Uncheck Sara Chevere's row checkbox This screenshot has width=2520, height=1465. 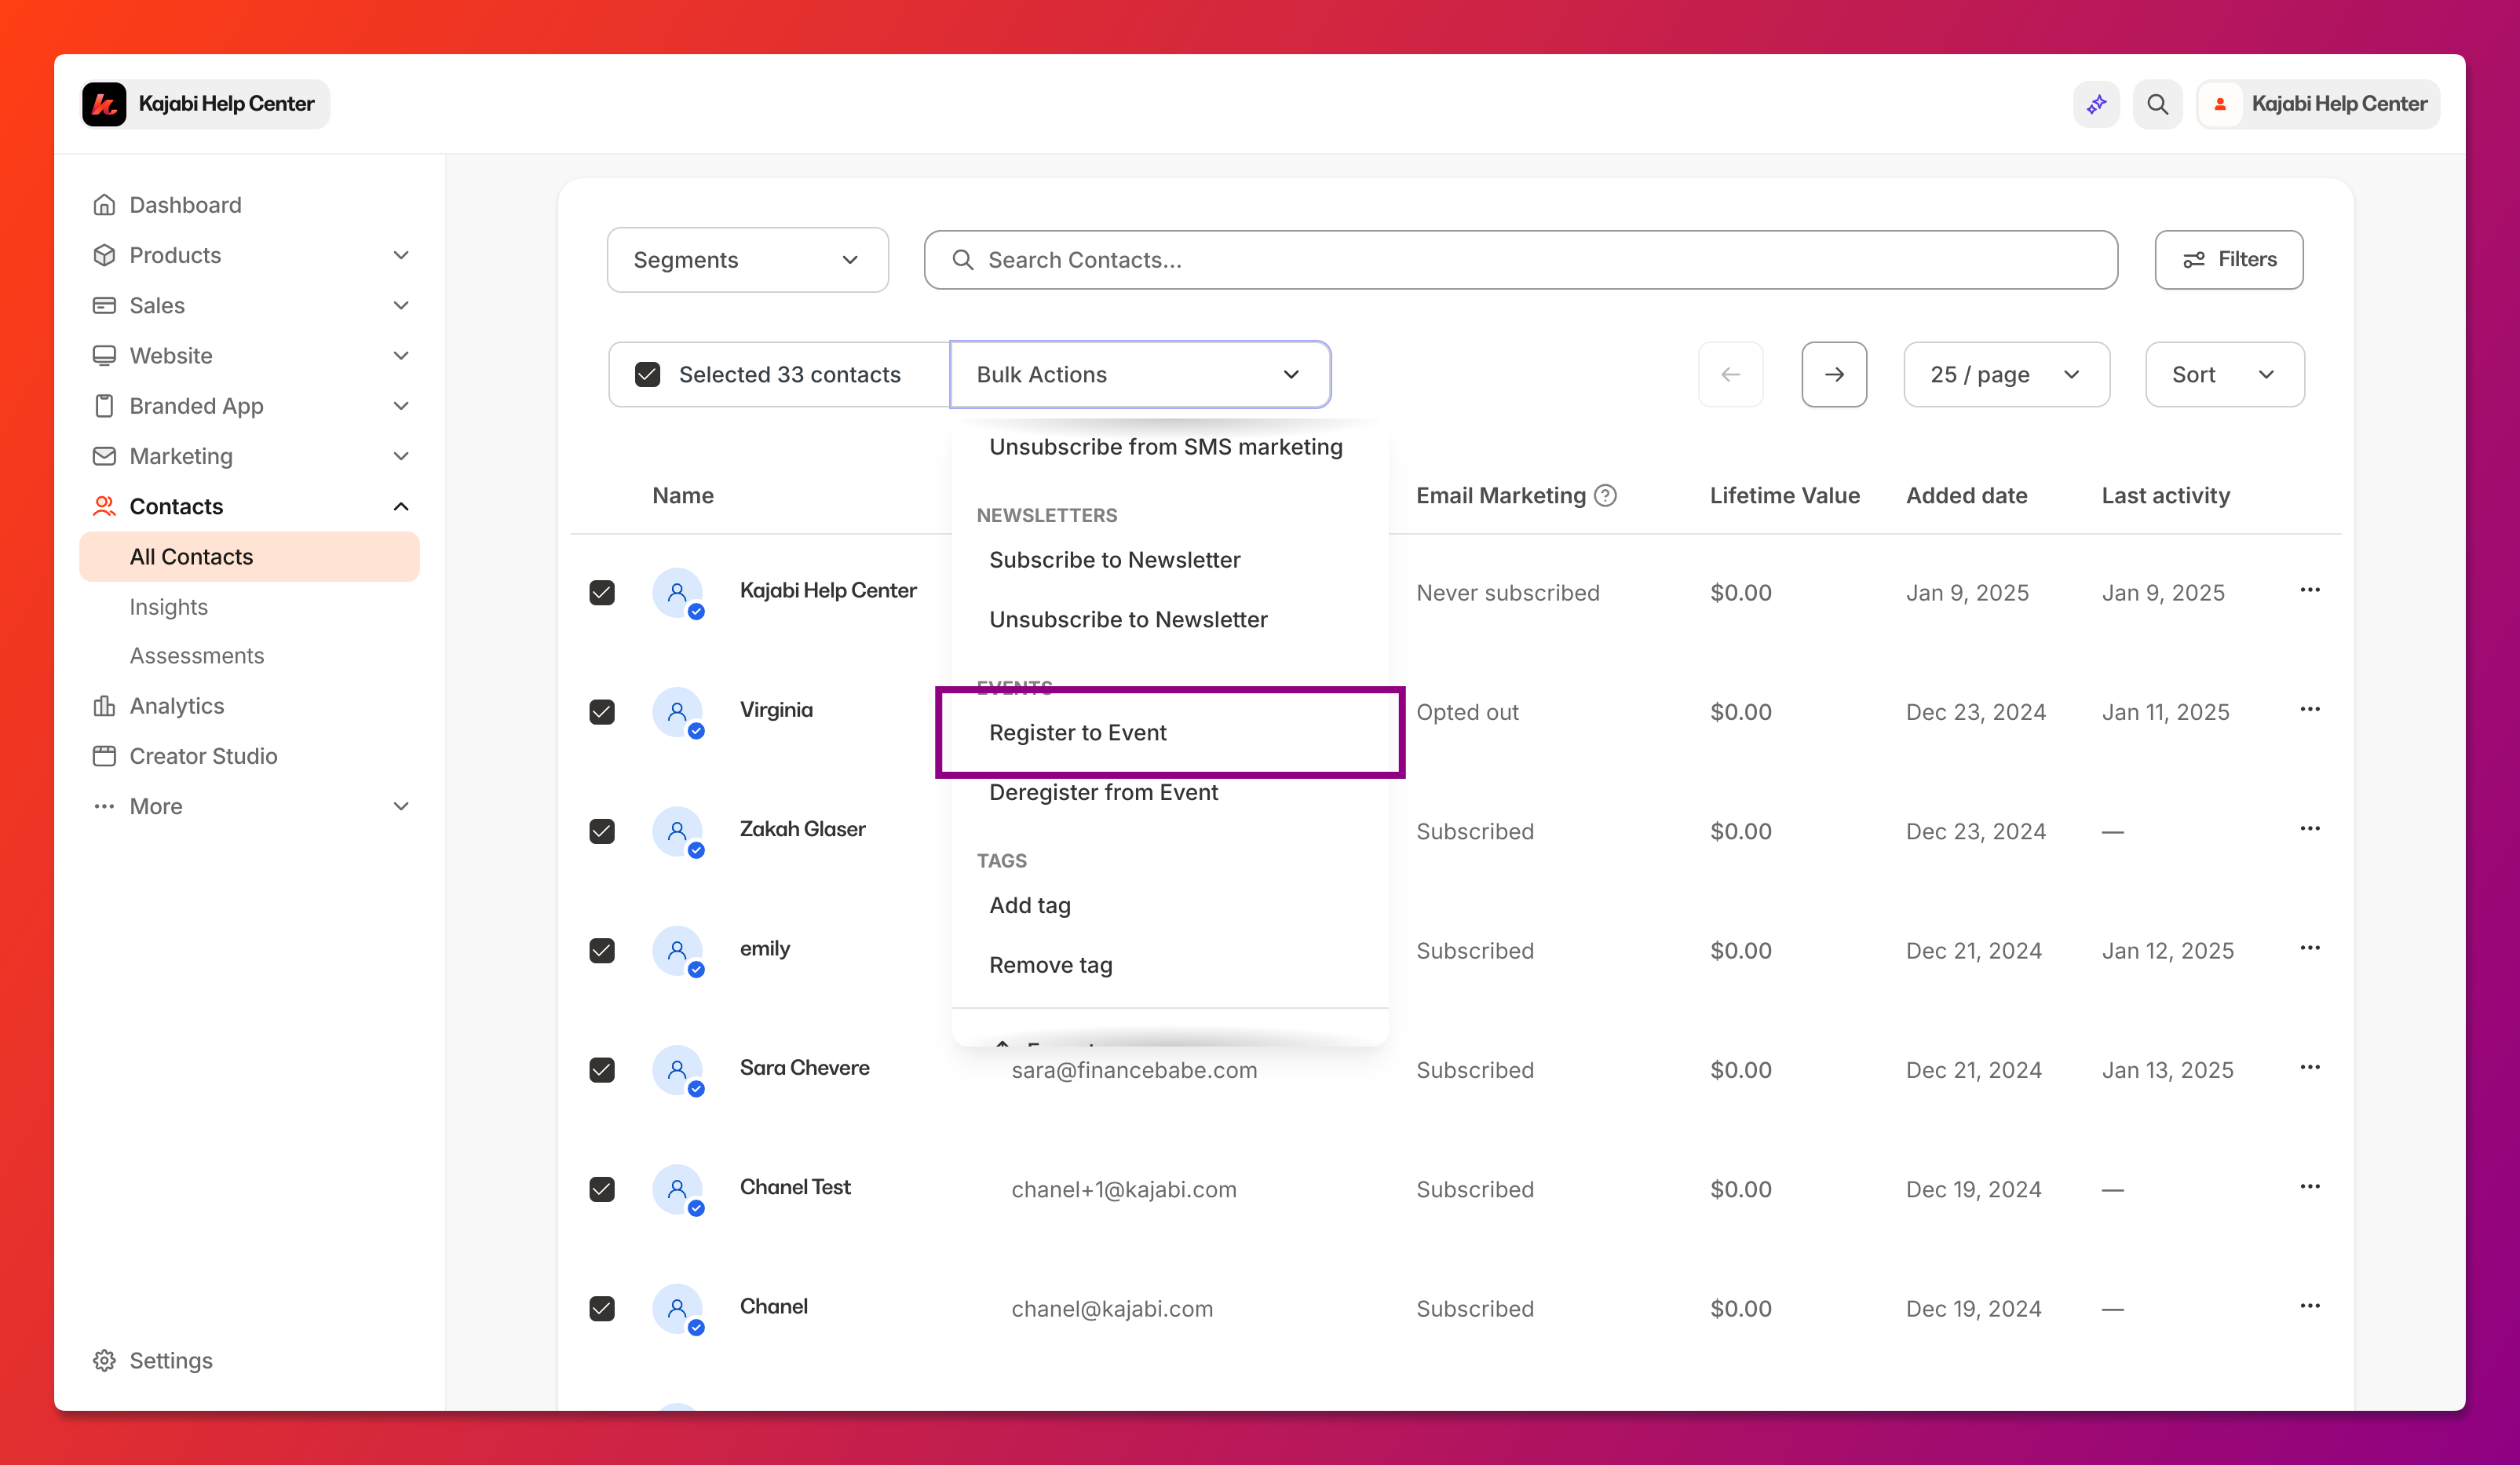602,1070
